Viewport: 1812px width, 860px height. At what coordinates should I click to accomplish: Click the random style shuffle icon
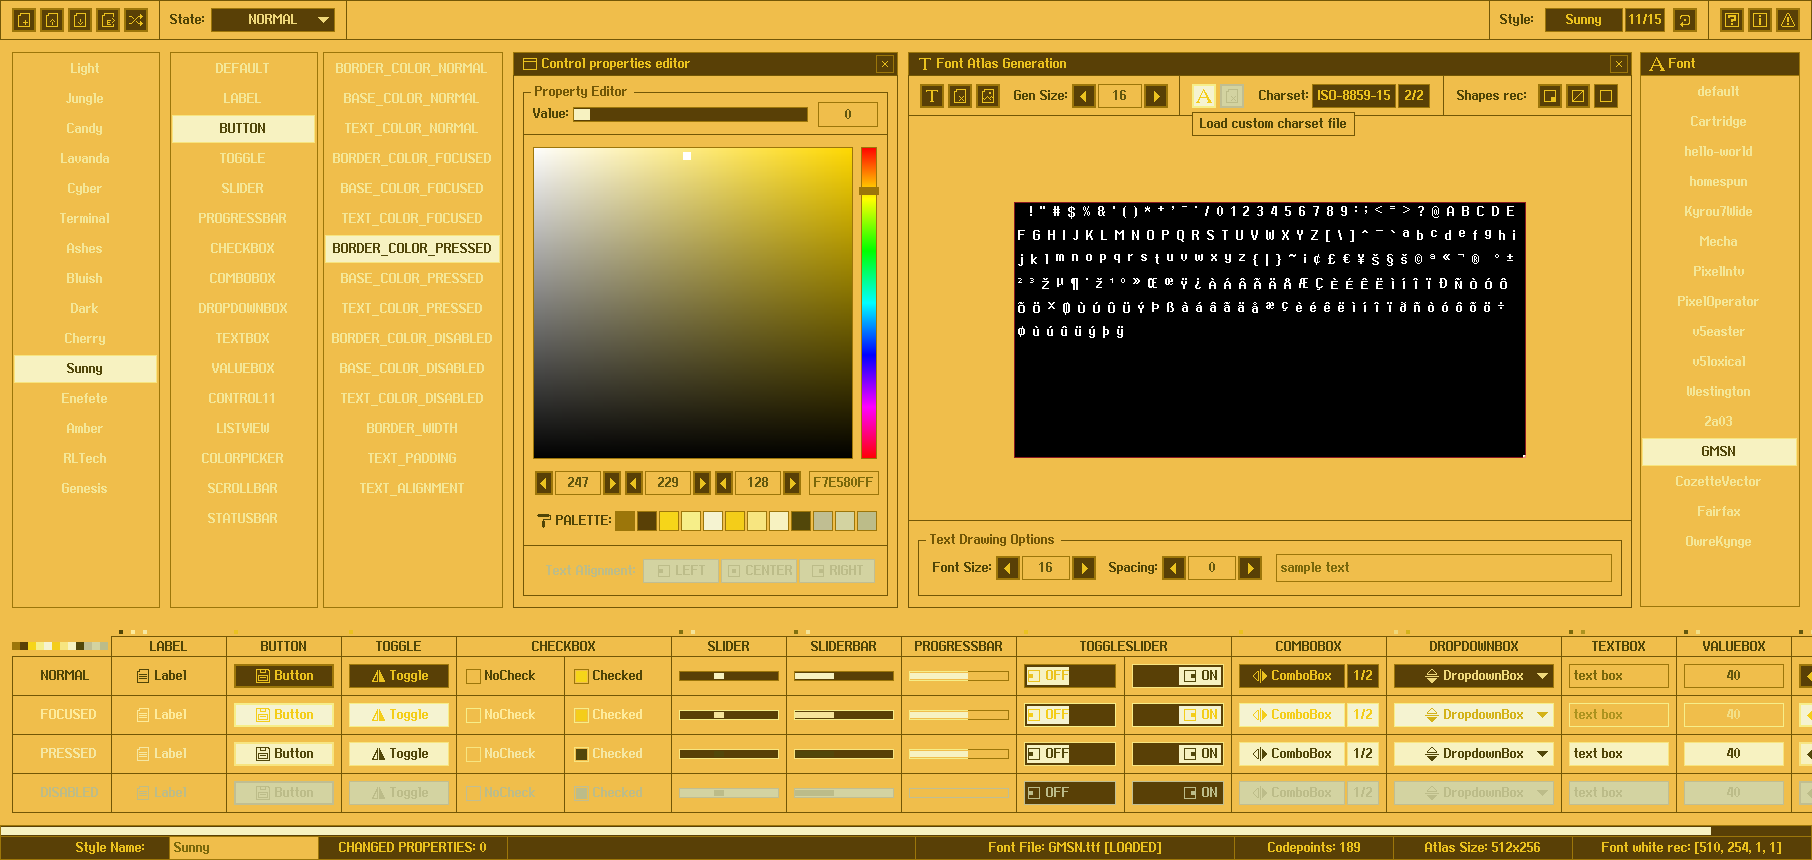[x=136, y=20]
